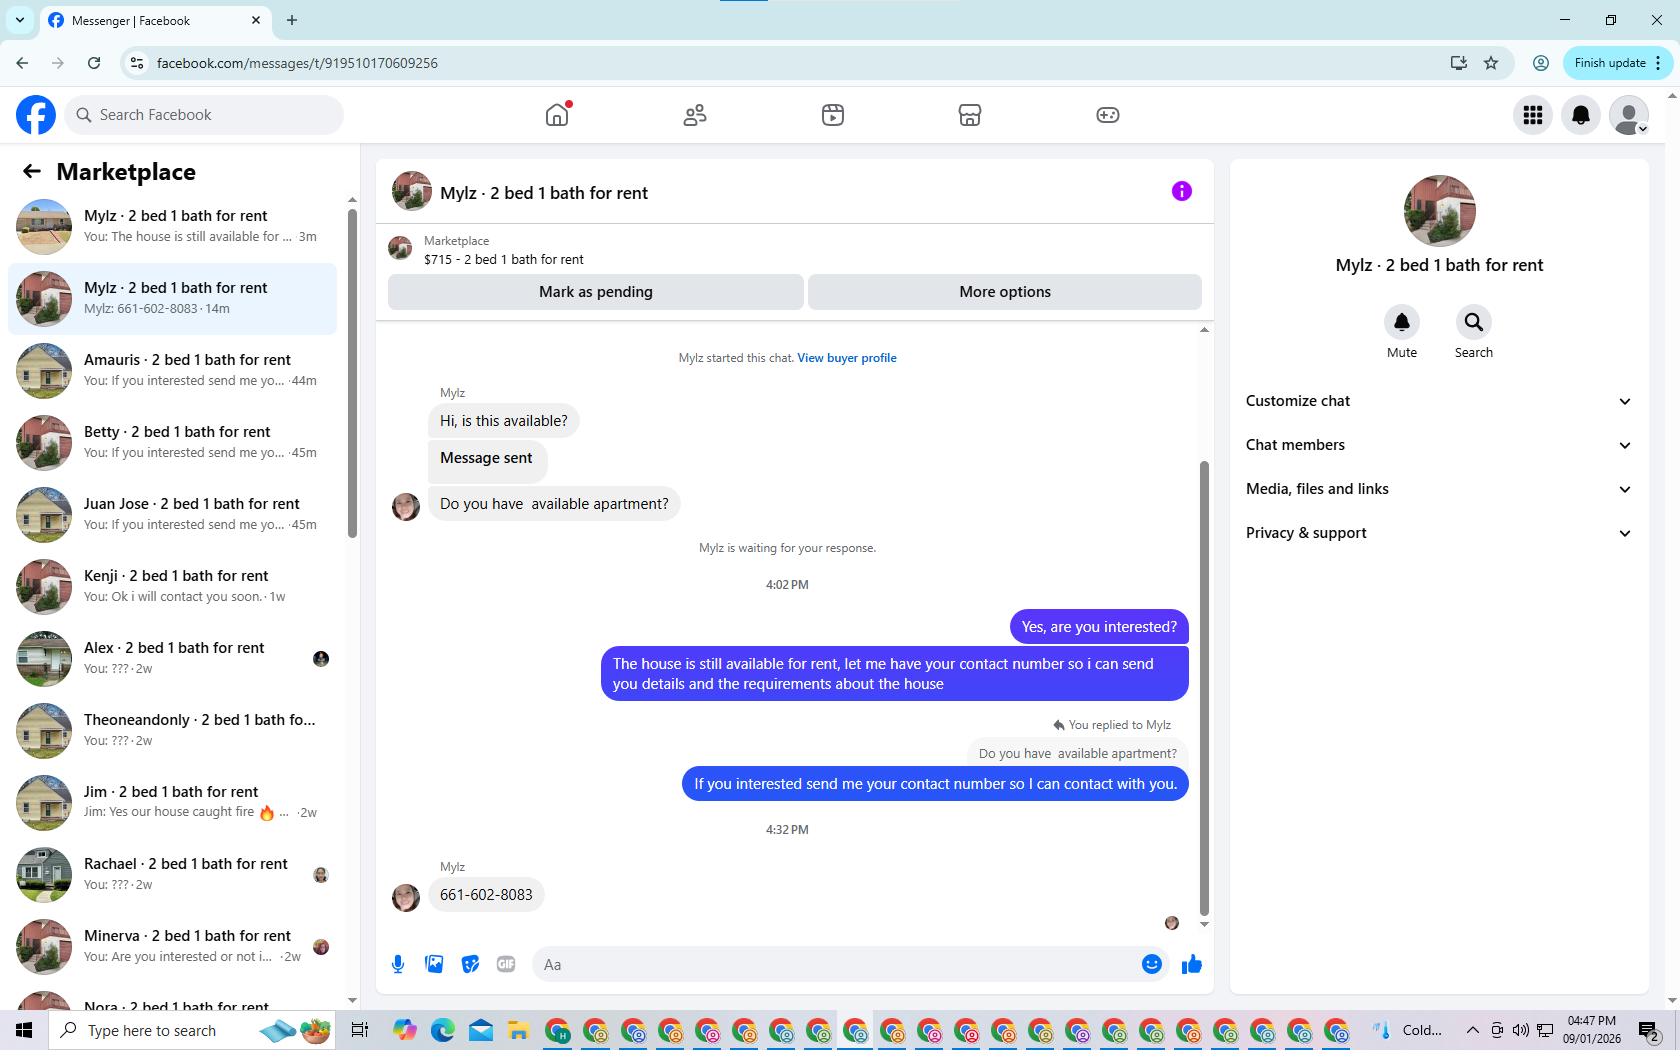Open the Notifications bell in header
Screen dimensions: 1680x1050
click(1581, 115)
